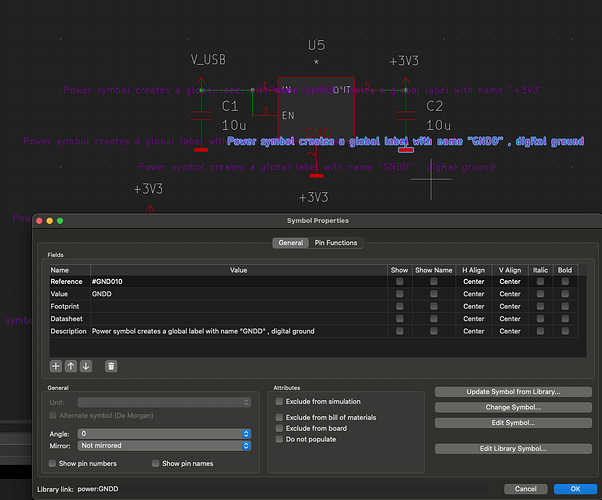This screenshot has height=500, width=602.
Task: Toggle Bold for Reference row
Action: pos(565,281)
